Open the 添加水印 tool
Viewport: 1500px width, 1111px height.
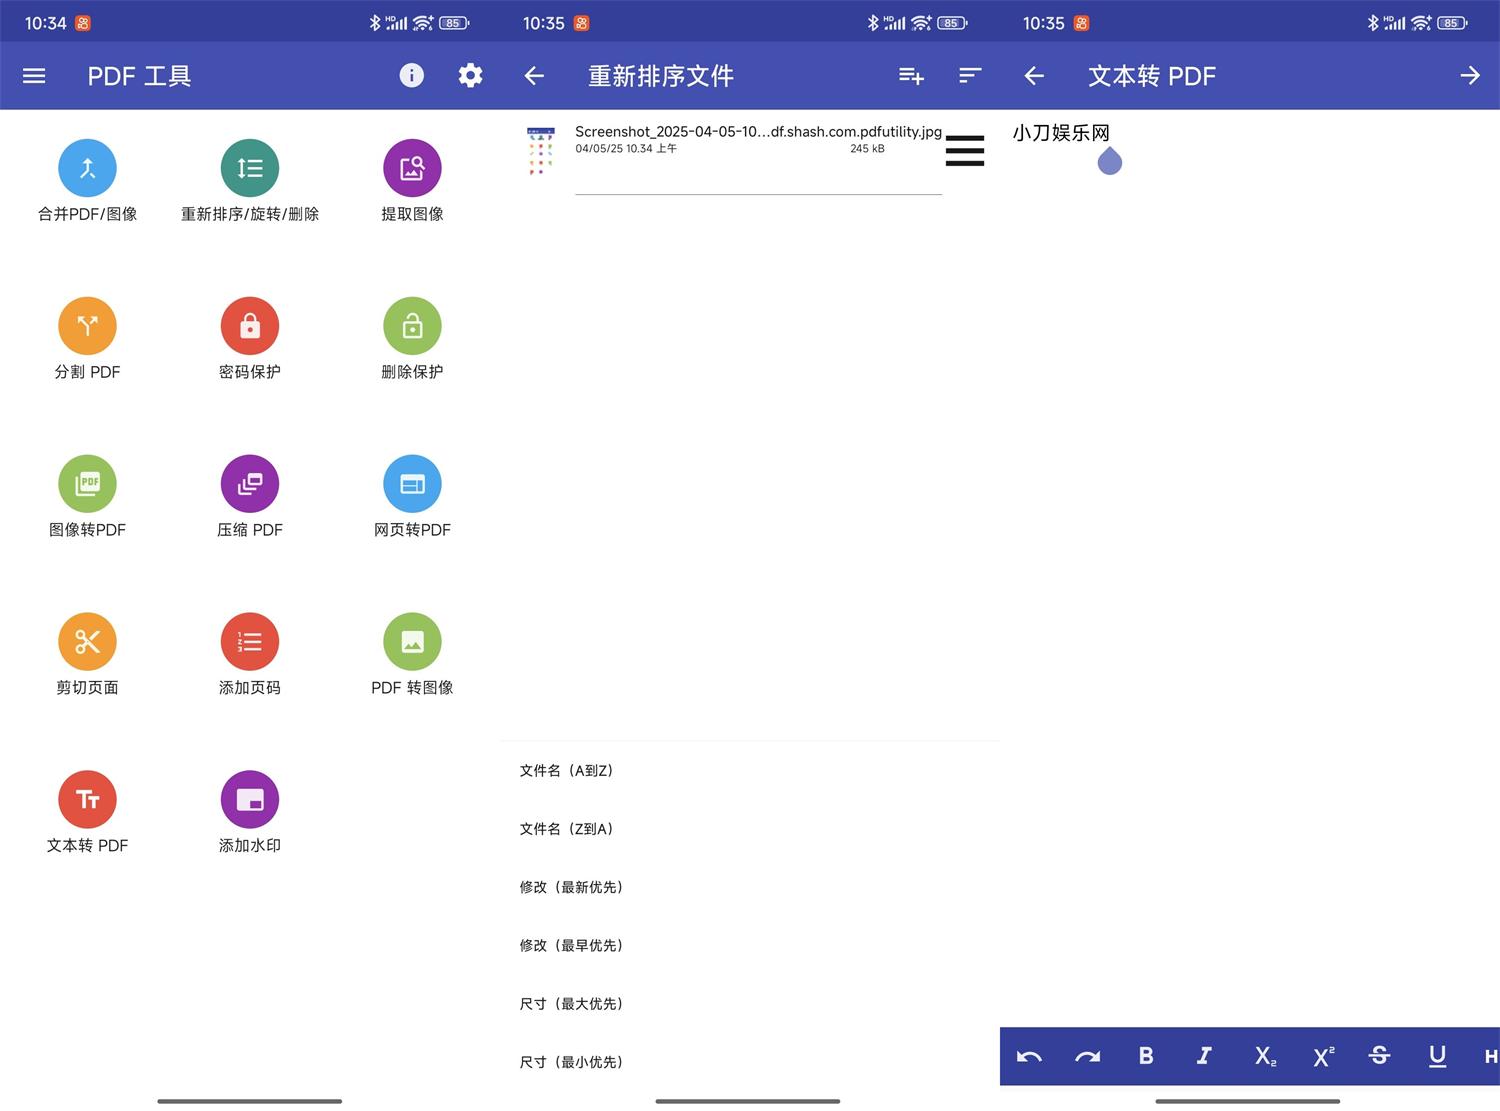click(249, 811)
